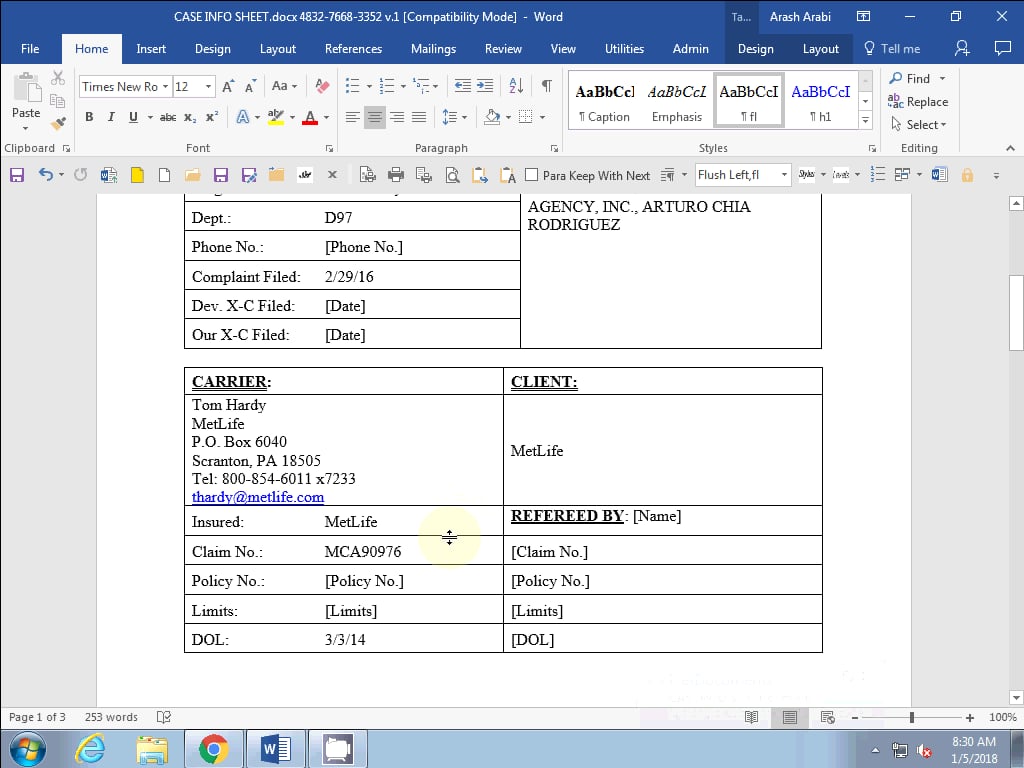This screenshot has width=1024, height=768.
Task: Open the Find dropdown arrow
Action: pos(942,78)
